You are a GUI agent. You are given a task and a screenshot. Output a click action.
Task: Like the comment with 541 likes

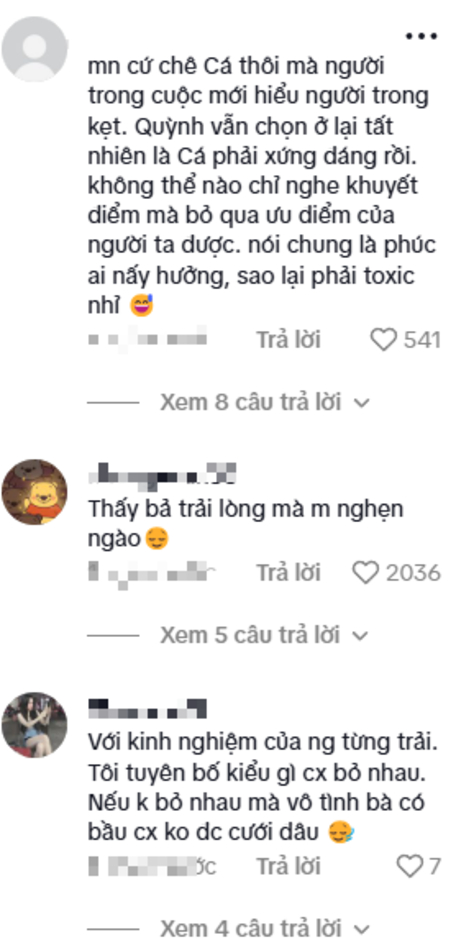[383, 340]
